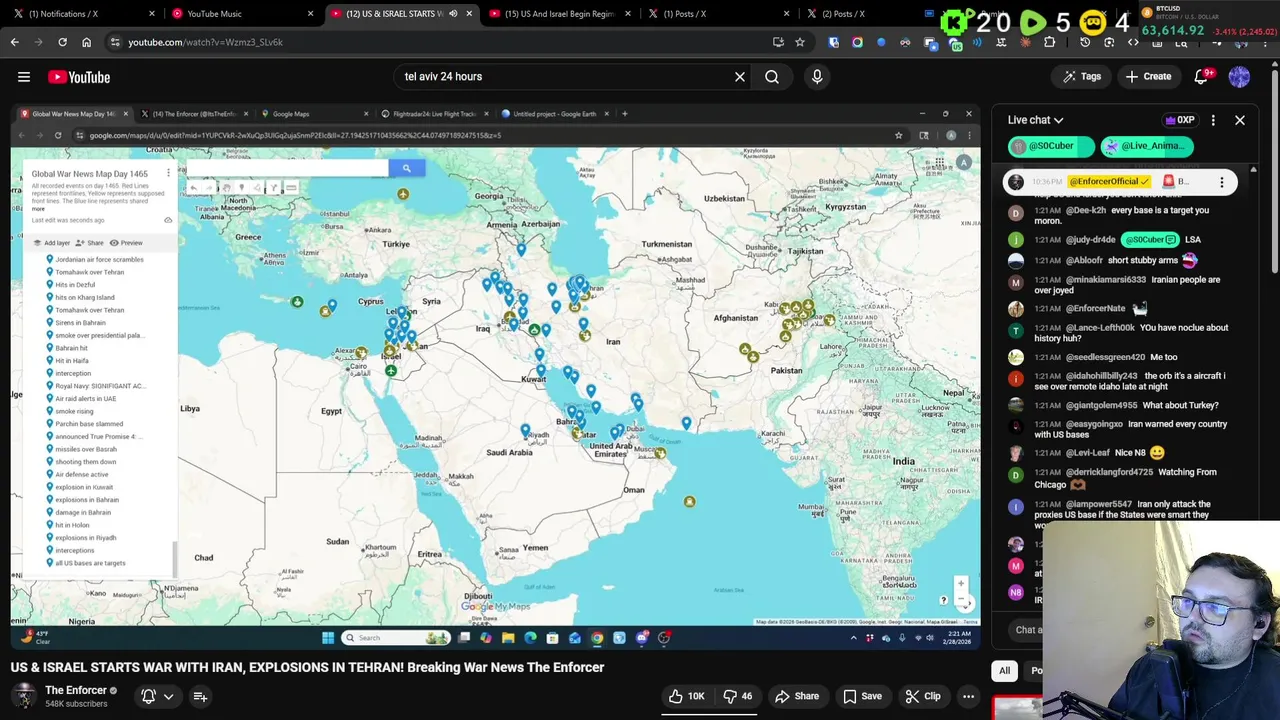1280x720 pixels.
Task: Open live chat three-dot options
Action: pos(1213,120)
